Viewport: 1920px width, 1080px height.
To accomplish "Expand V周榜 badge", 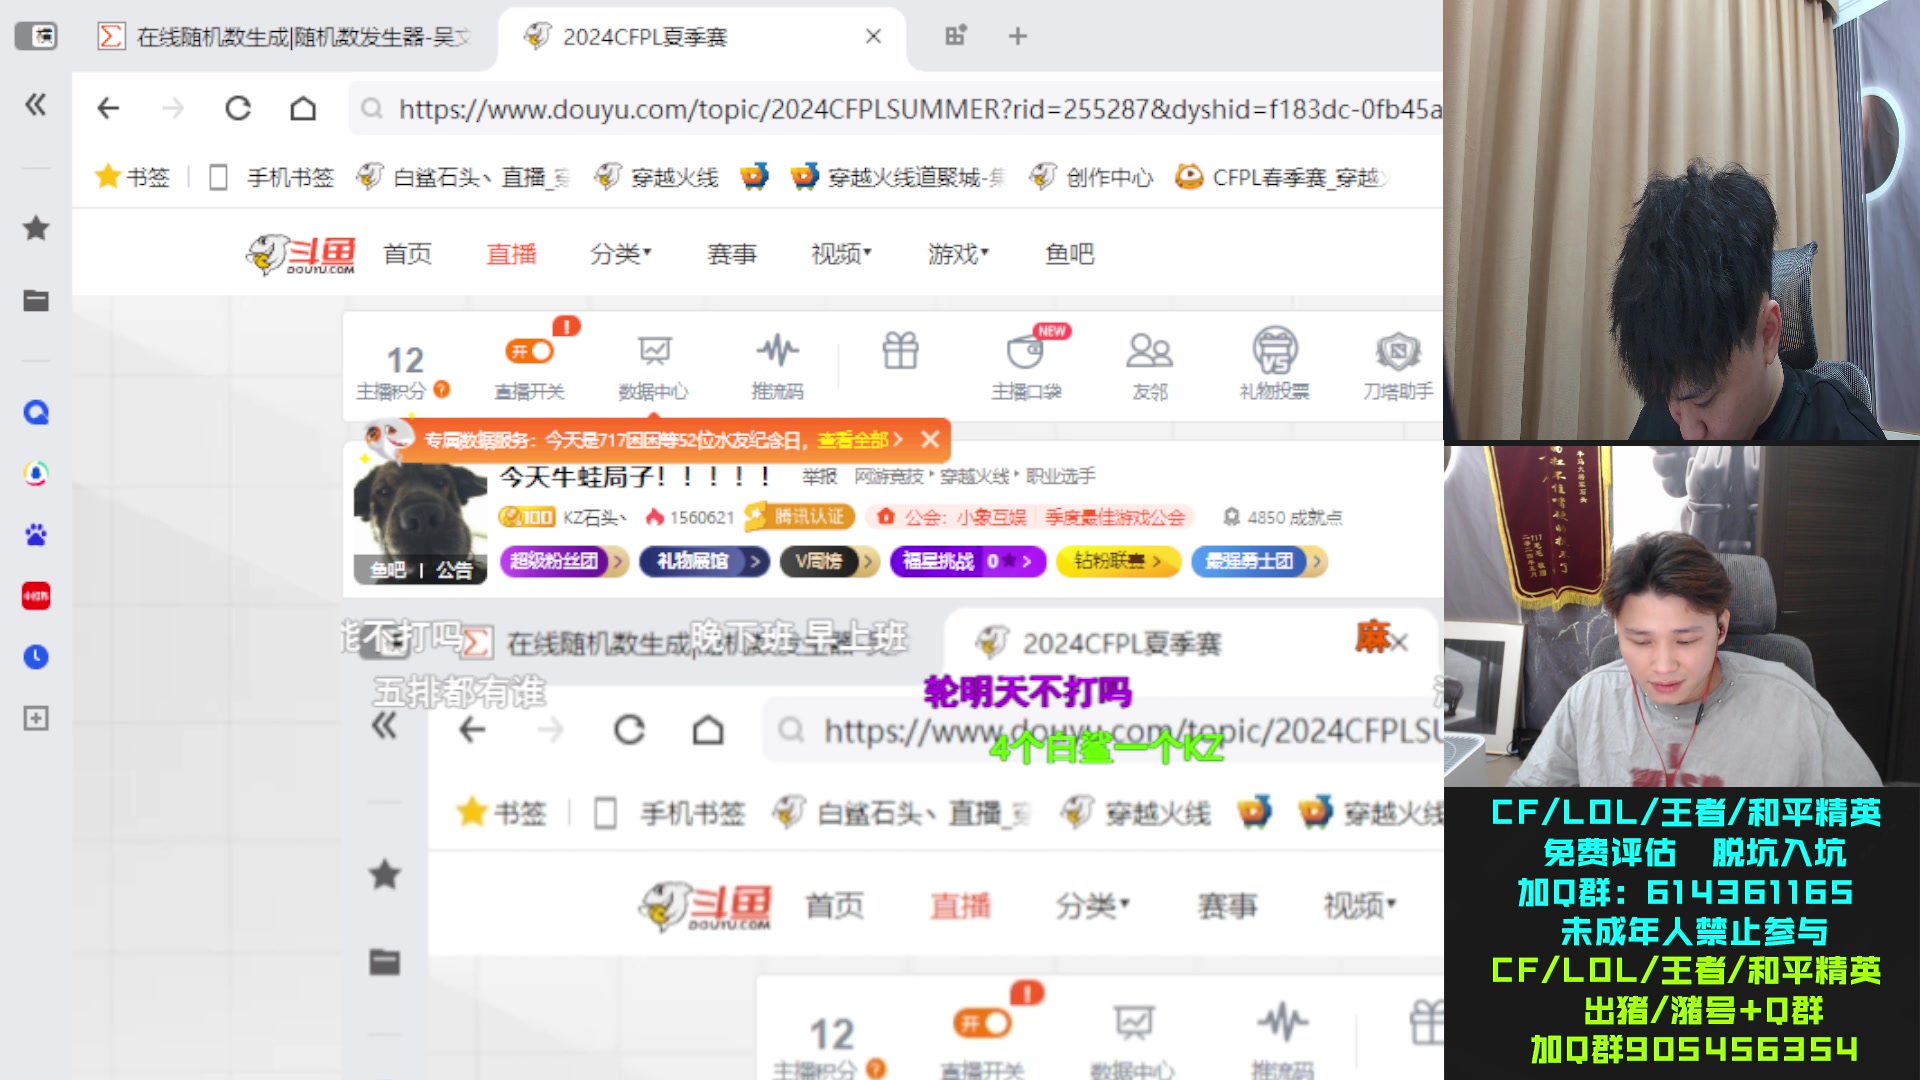I will coord(829,561).
